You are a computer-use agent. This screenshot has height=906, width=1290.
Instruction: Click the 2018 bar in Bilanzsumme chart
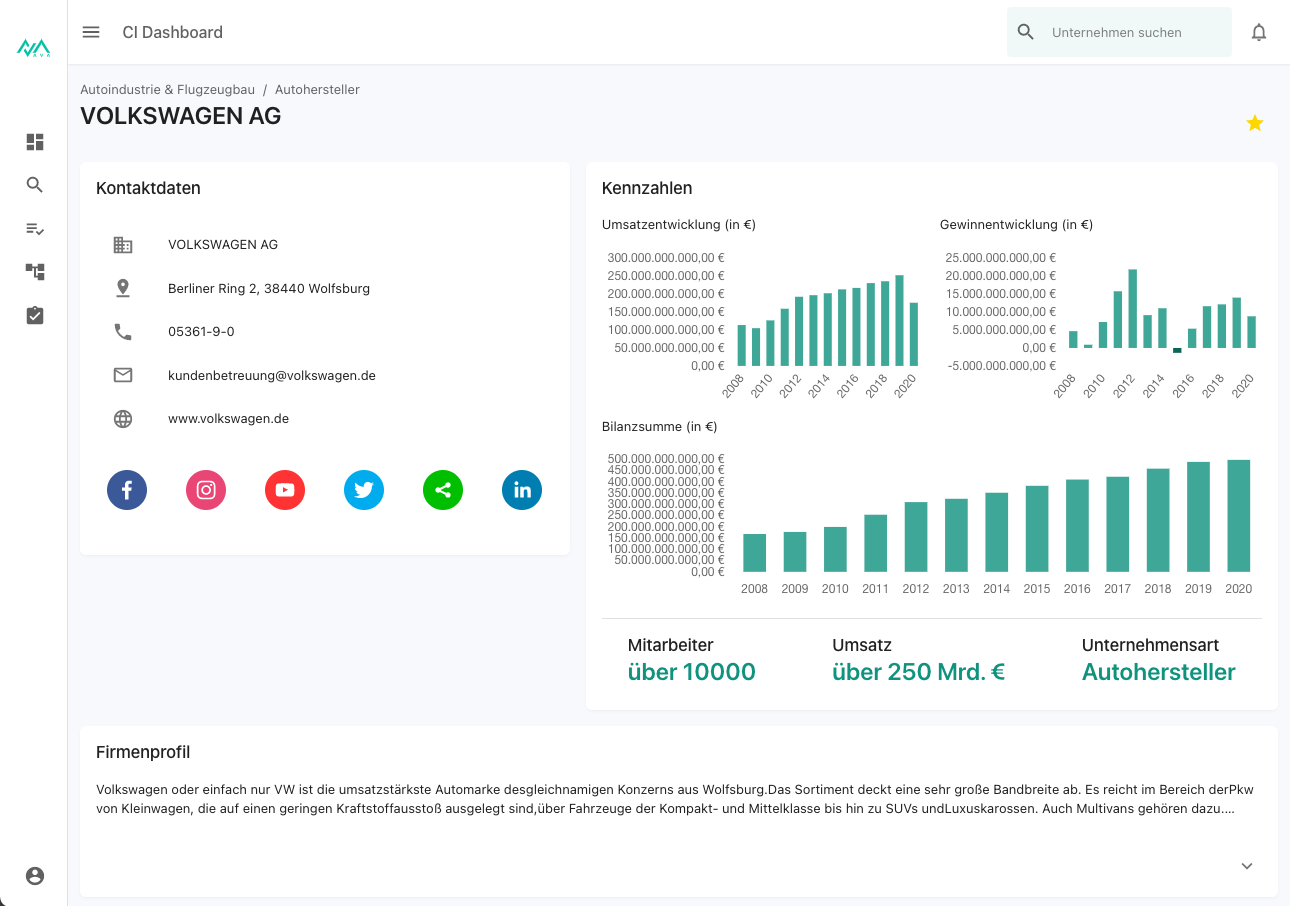[x=1158, y=521]
